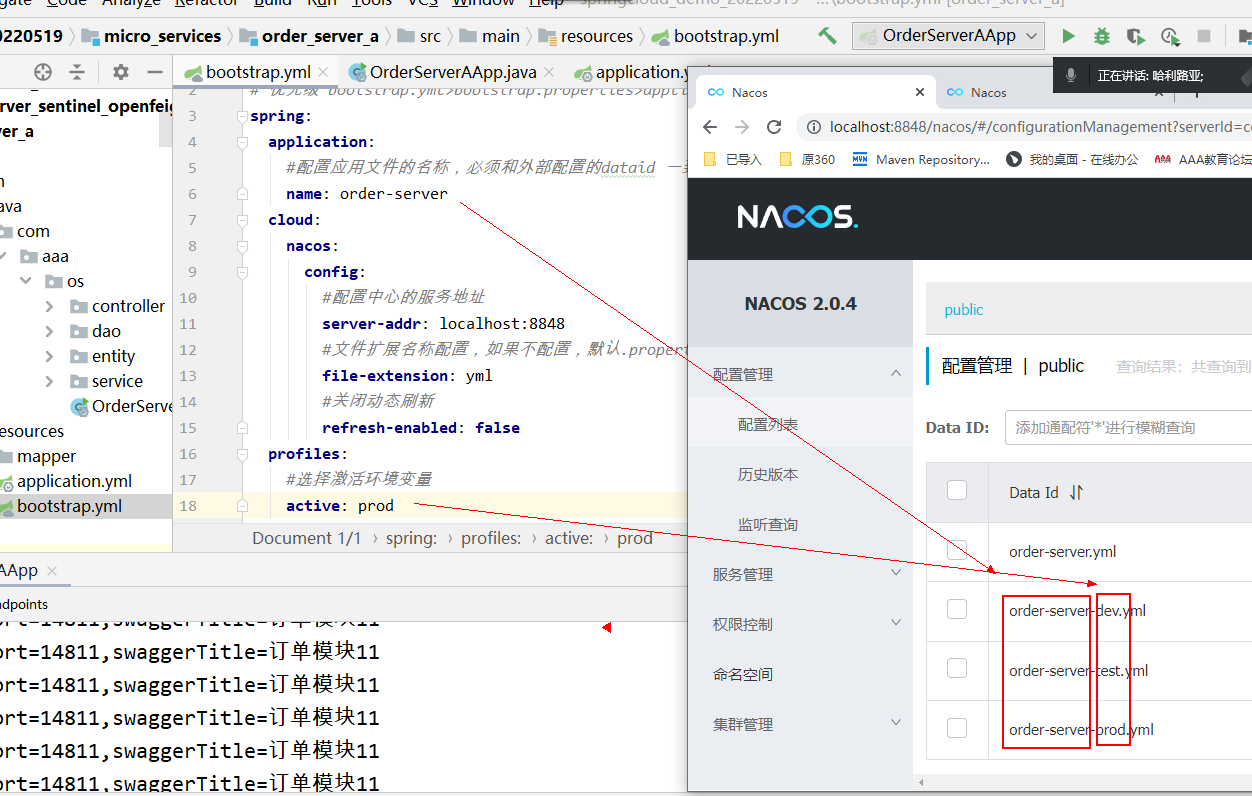Viewport: 1252px width, 796px height.
Task: Select the public namespace link
Action: point(964,310)
